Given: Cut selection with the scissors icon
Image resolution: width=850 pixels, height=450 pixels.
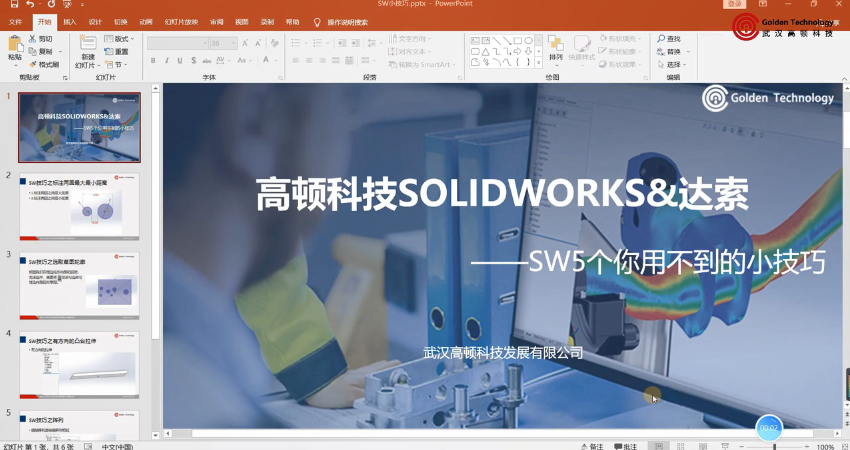Looking at the screenshot, I should click(33, 39).
